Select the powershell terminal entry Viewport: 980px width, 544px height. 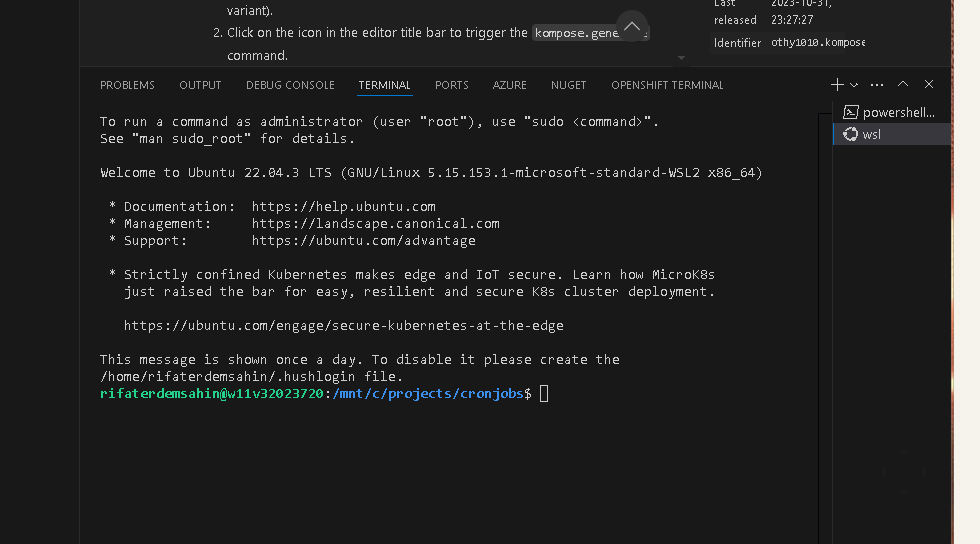(892, 113)
